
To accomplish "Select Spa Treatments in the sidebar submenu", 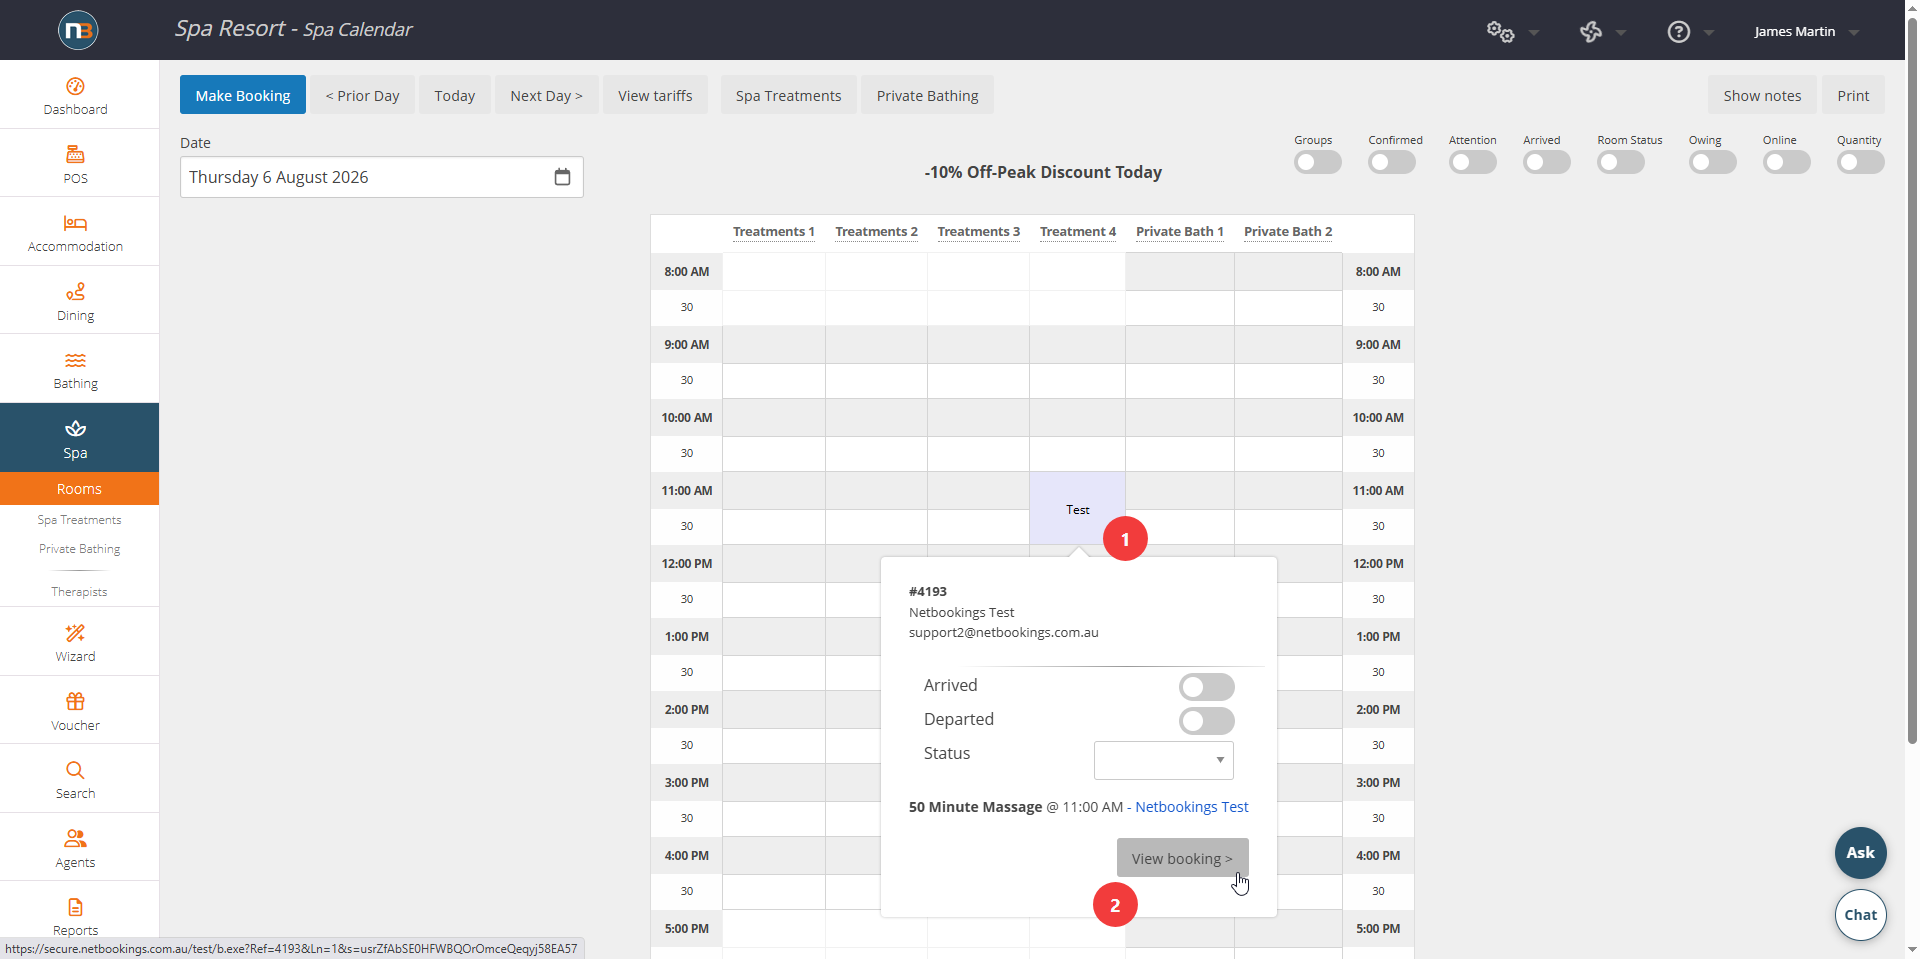I will [79, 520].
